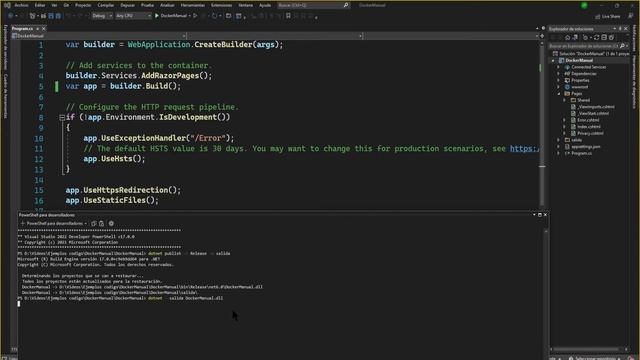
Task: Select appsettings.json file
Action: click(582, 147)
